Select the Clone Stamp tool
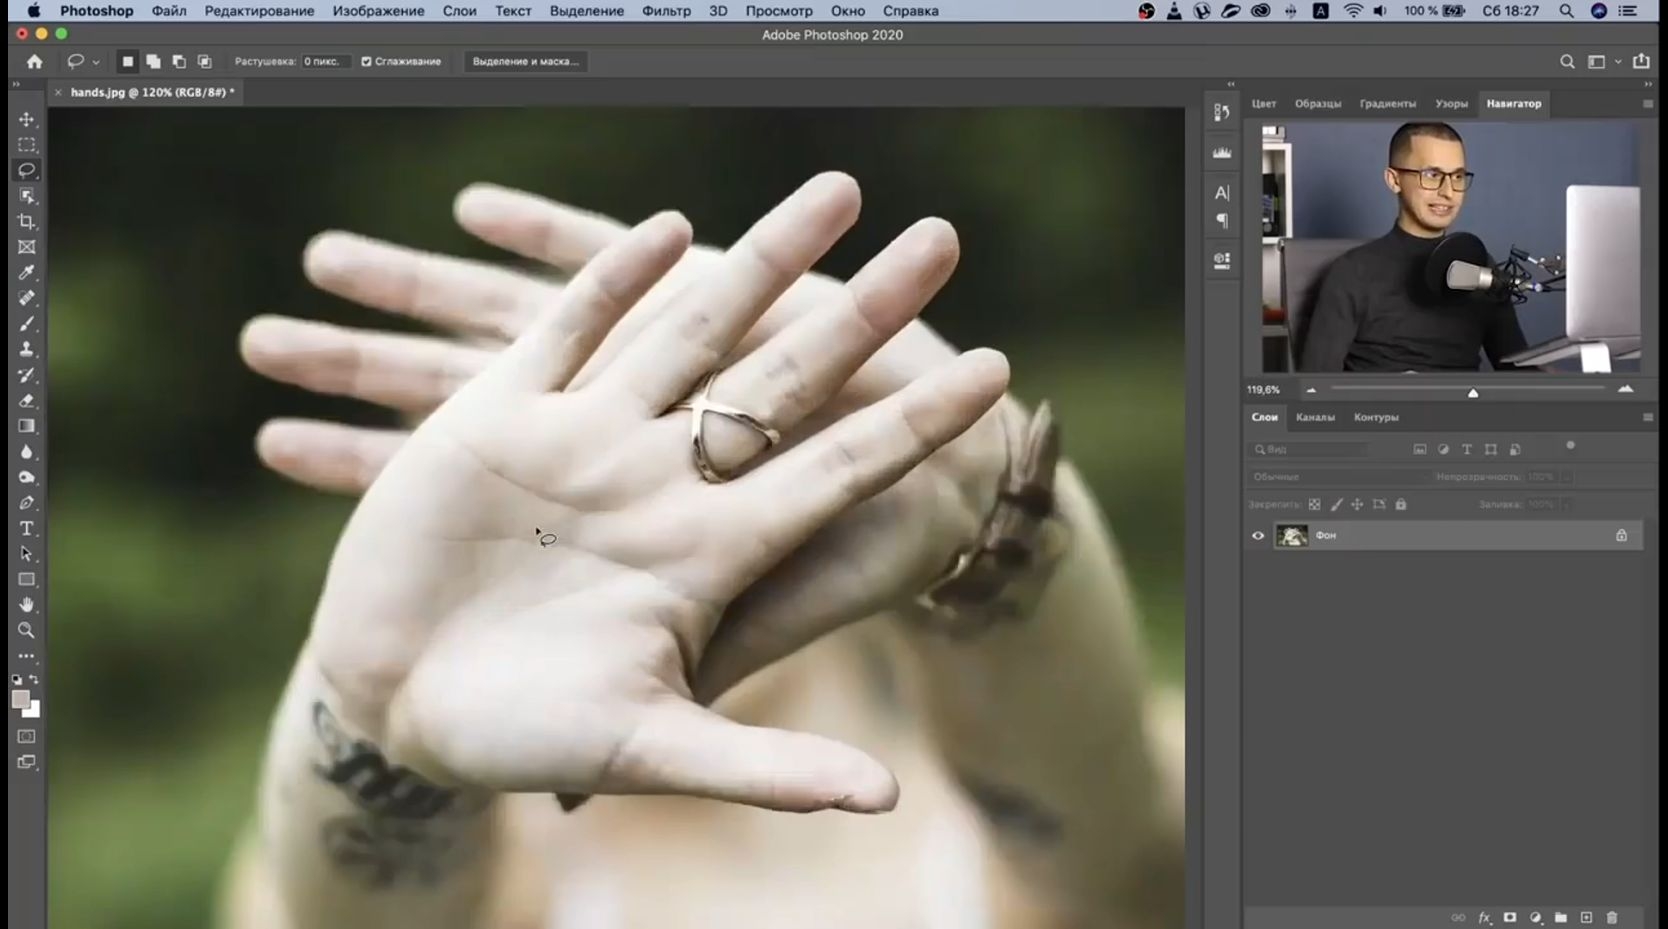The image size is (1668, 929). point(27,349)
